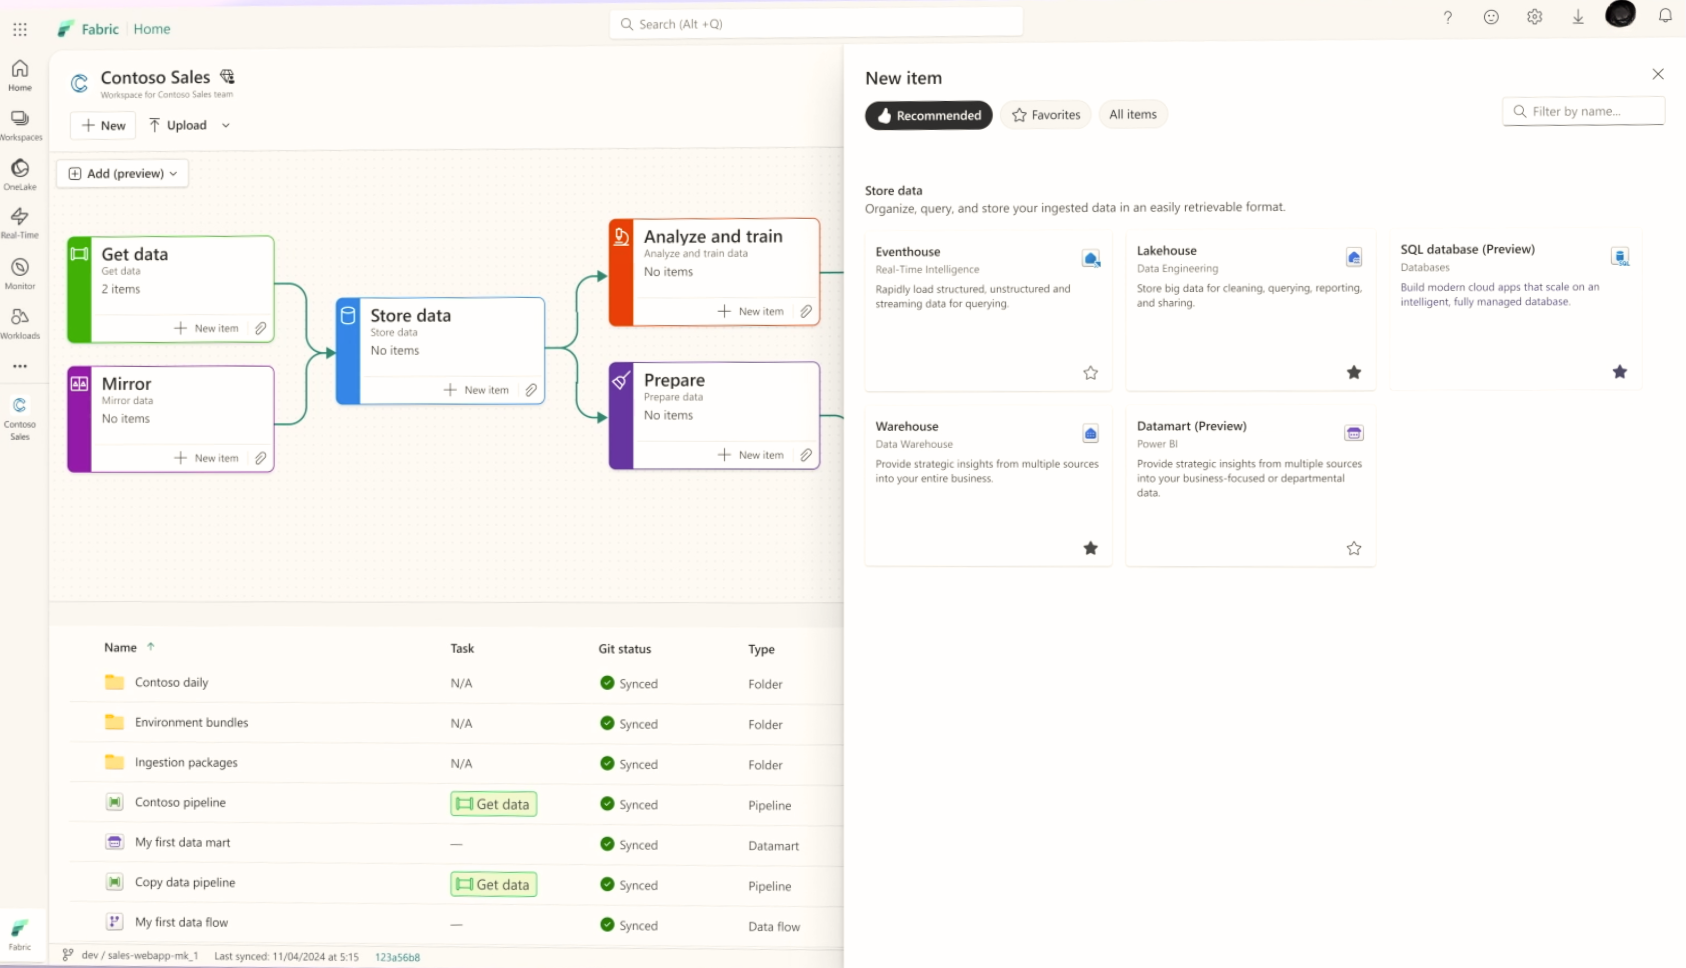Attach item to Analyze and train task

coord(806,311)
